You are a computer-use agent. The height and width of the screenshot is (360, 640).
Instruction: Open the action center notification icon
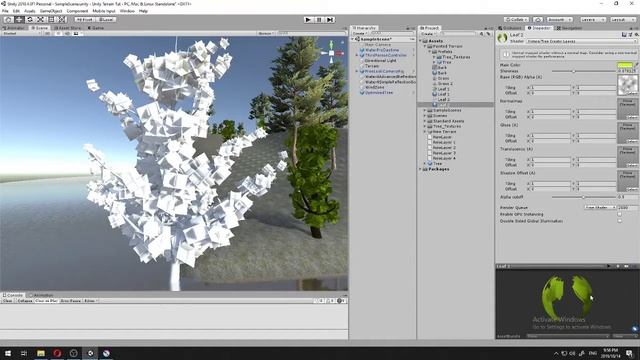(629, 353)
